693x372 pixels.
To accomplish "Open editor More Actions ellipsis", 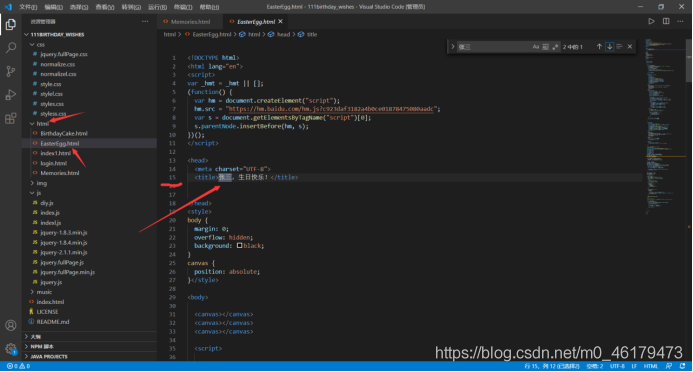I will [680, 21].
